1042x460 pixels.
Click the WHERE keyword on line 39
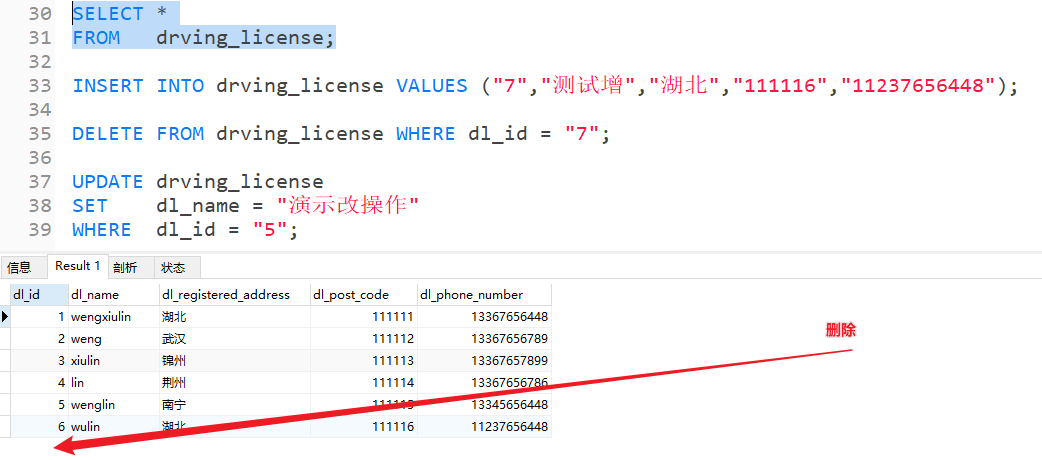coord(102,230)
